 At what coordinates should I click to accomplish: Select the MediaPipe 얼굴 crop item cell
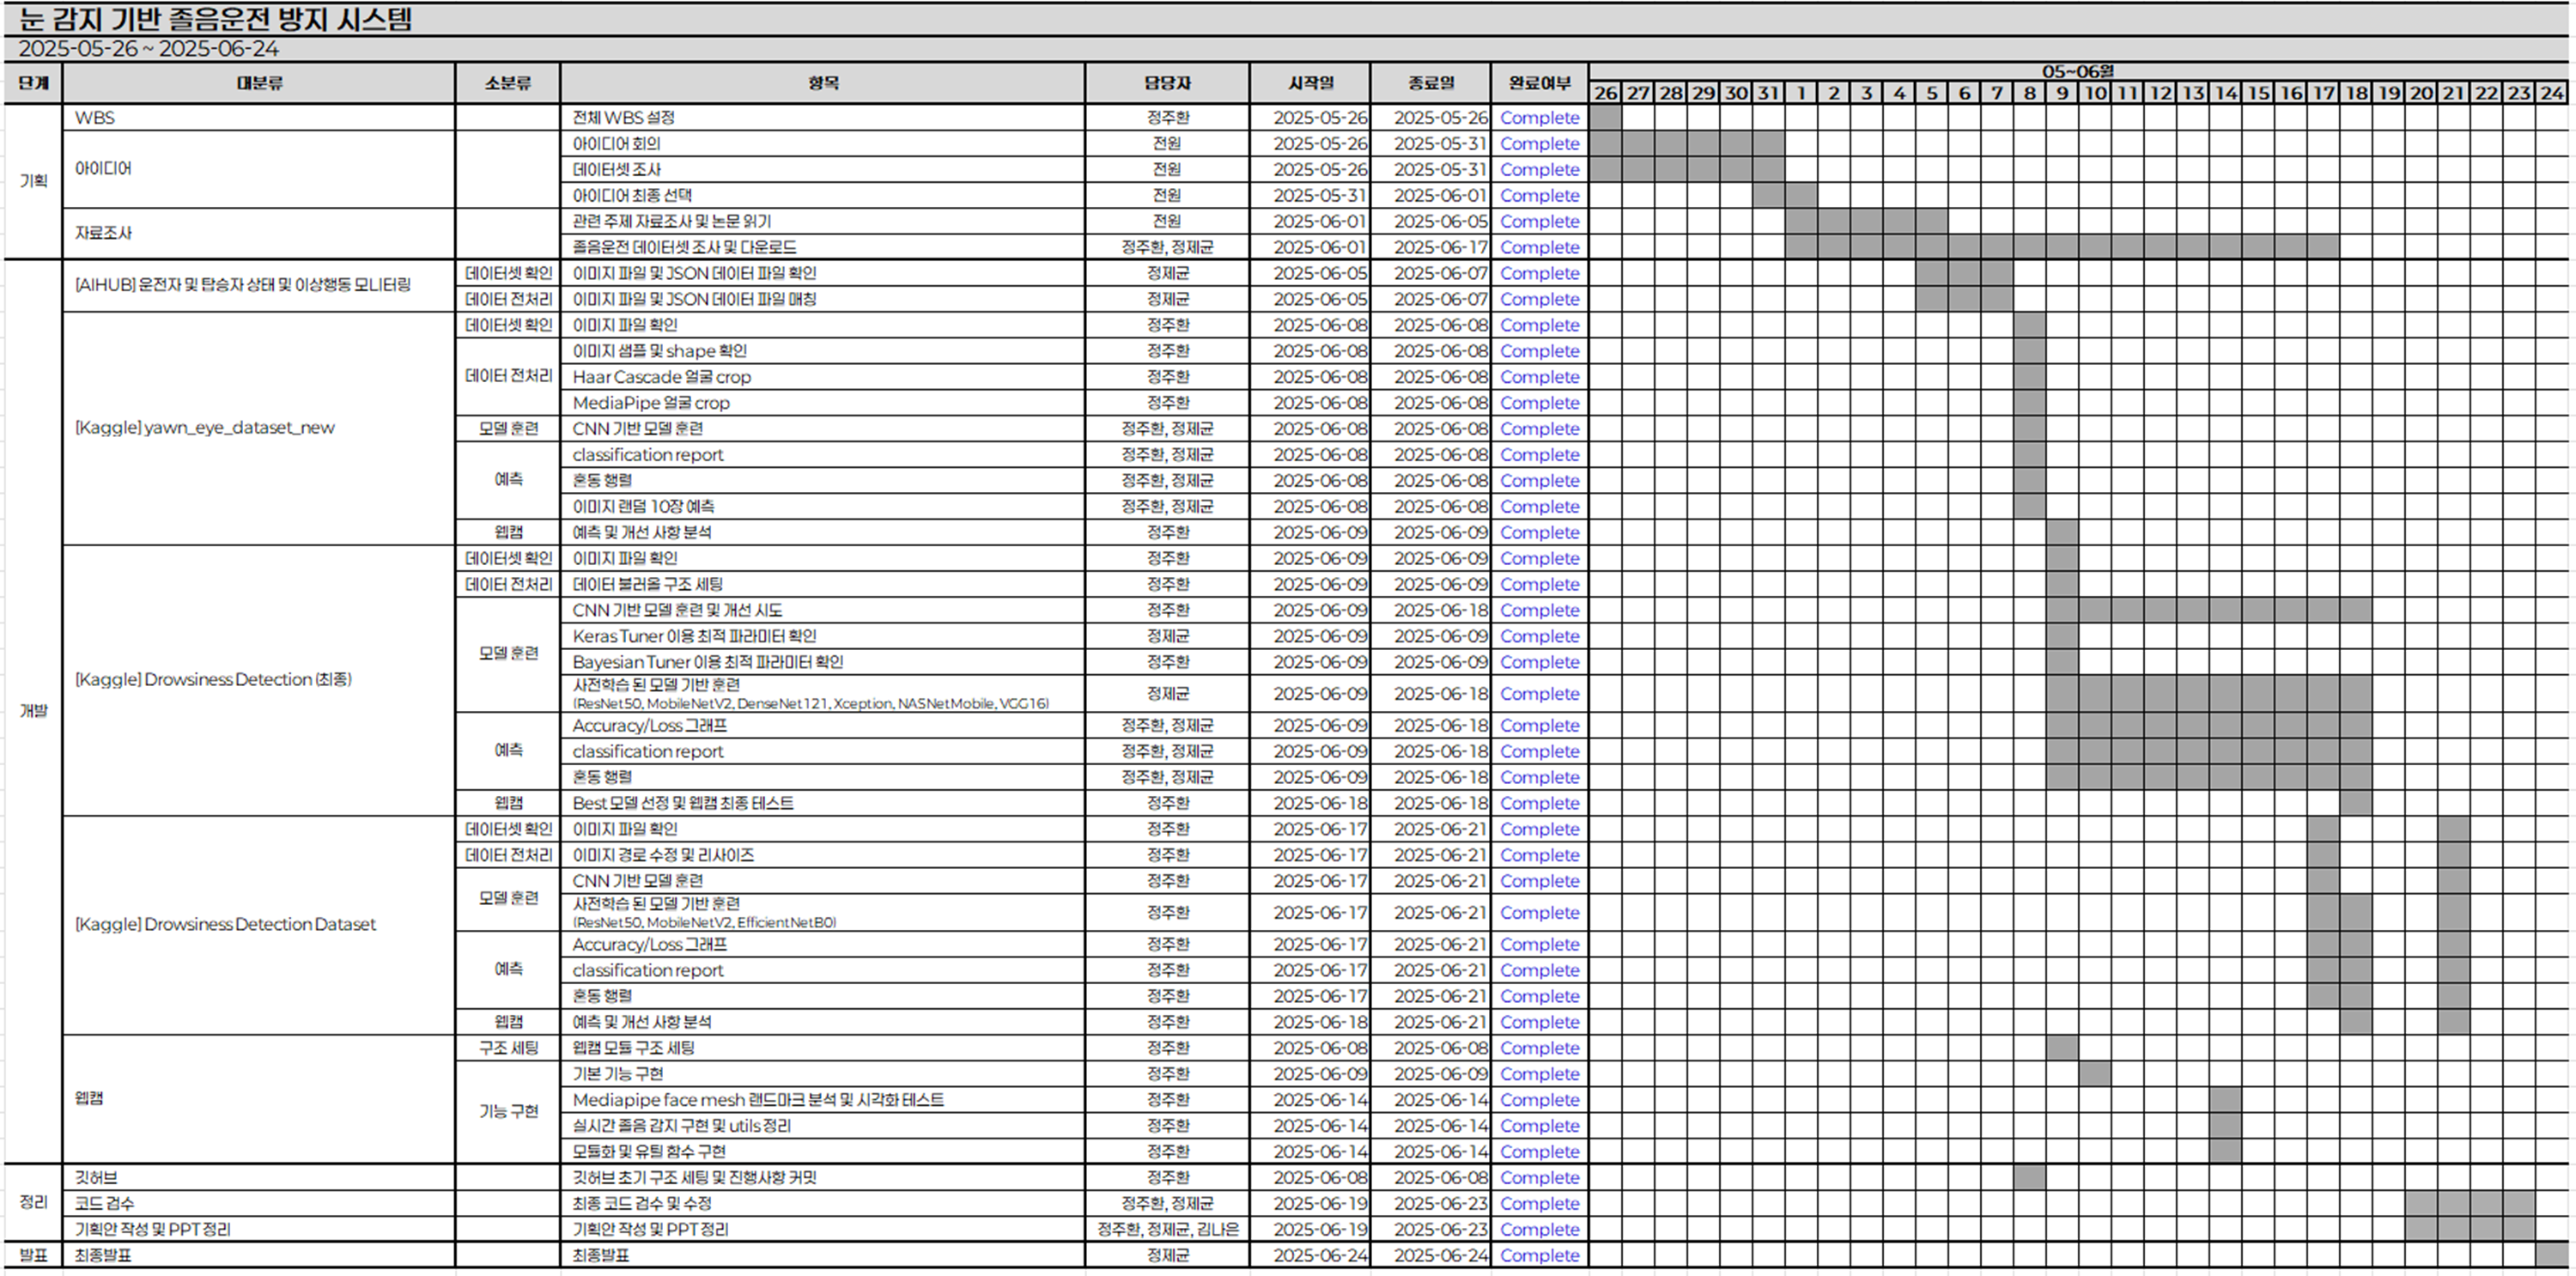[x=651, y=403]
